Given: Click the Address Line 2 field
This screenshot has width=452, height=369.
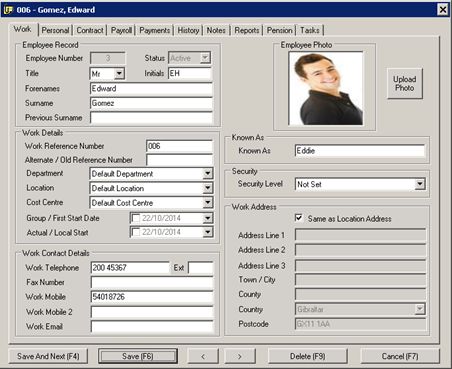Looking at the screenshot, I should tap(360, 250).
